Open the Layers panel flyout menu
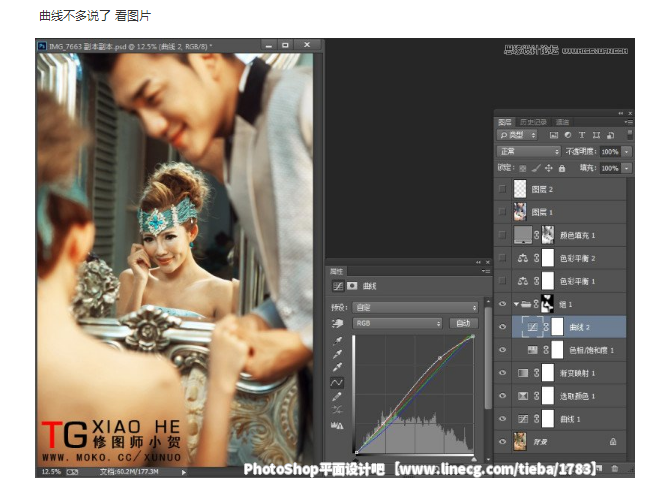 tap(628, 122)
